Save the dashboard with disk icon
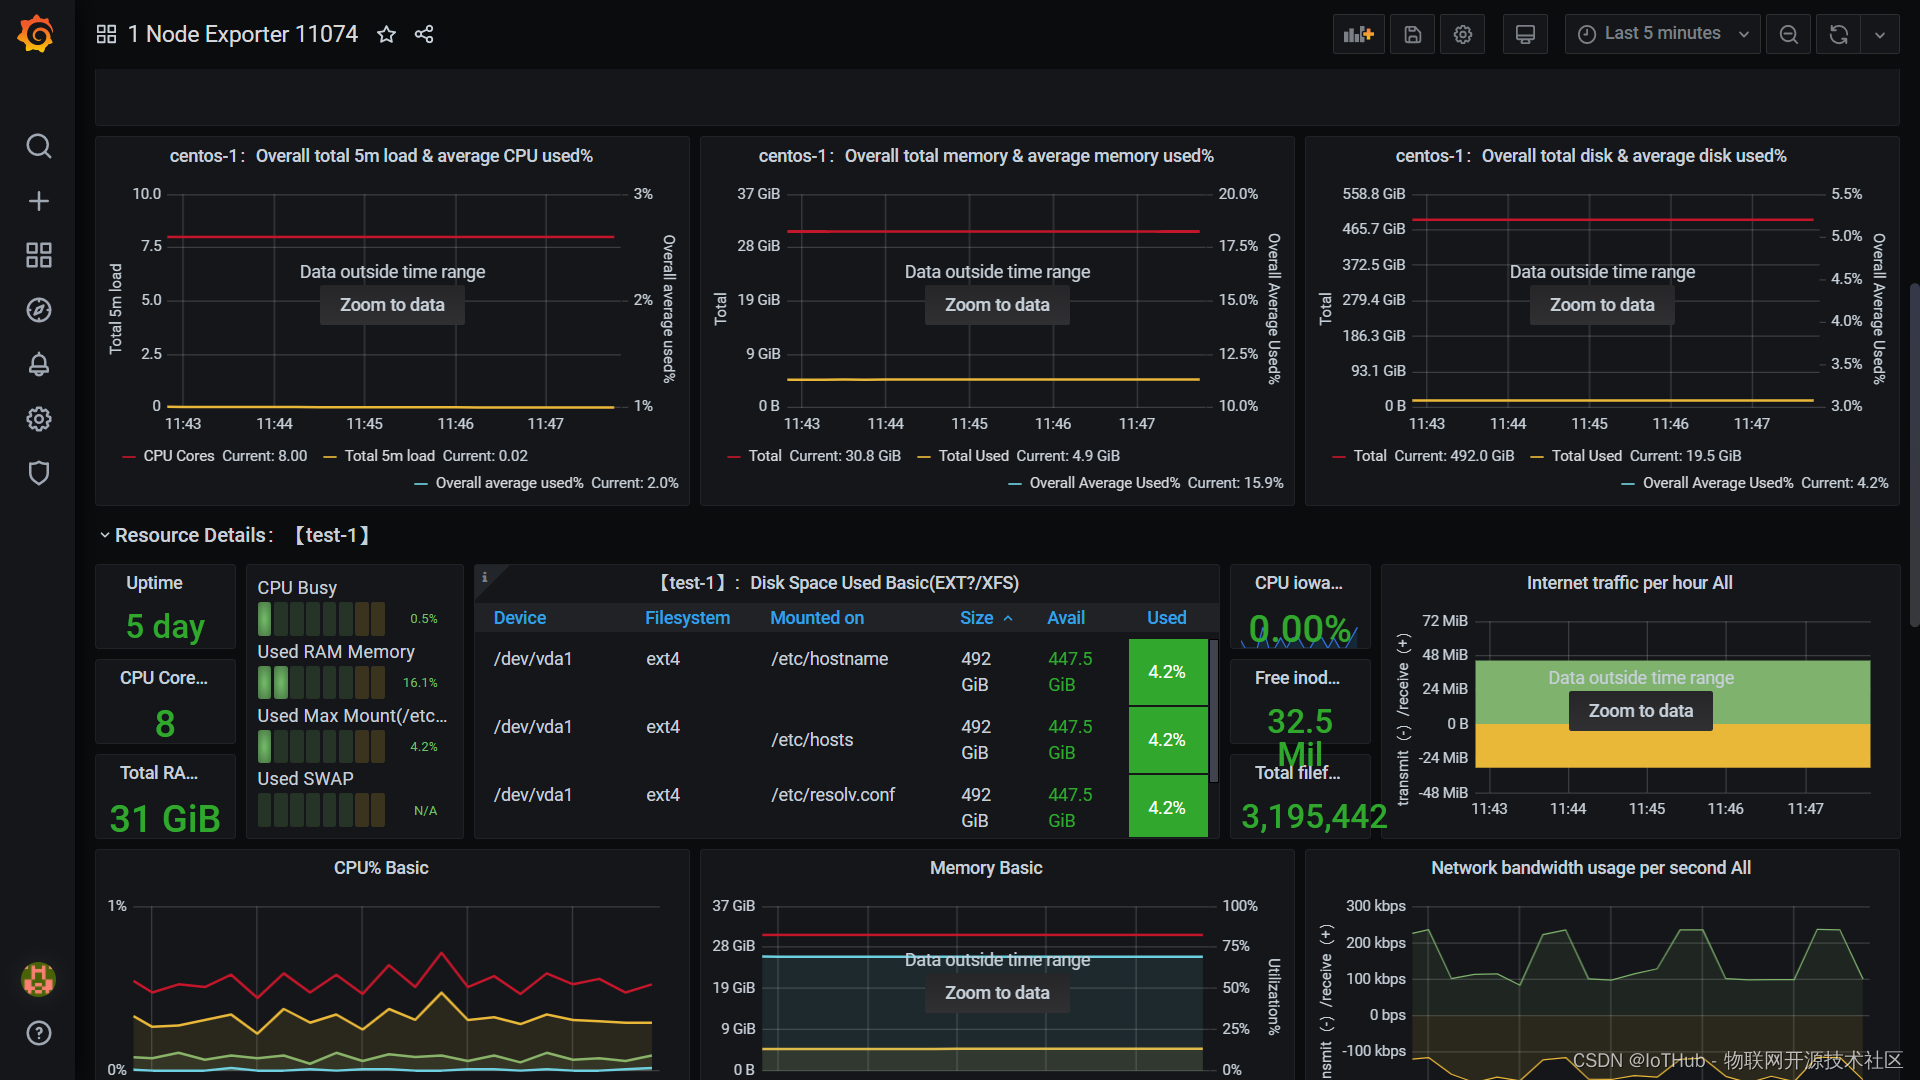 (1412, 34)
